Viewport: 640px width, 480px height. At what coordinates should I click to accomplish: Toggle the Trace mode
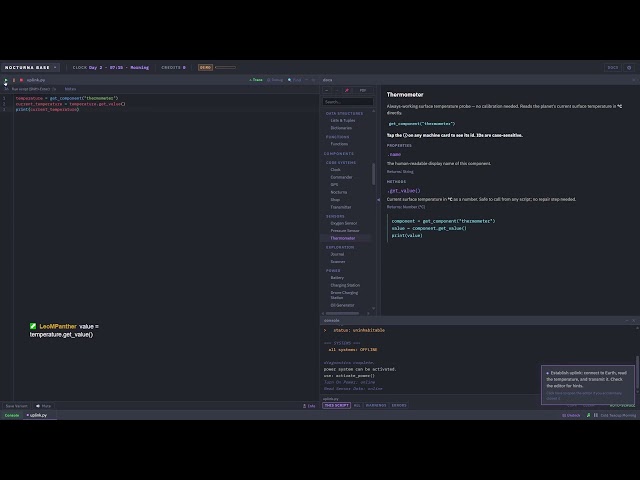pyautogui.click(x=256, y=80)
